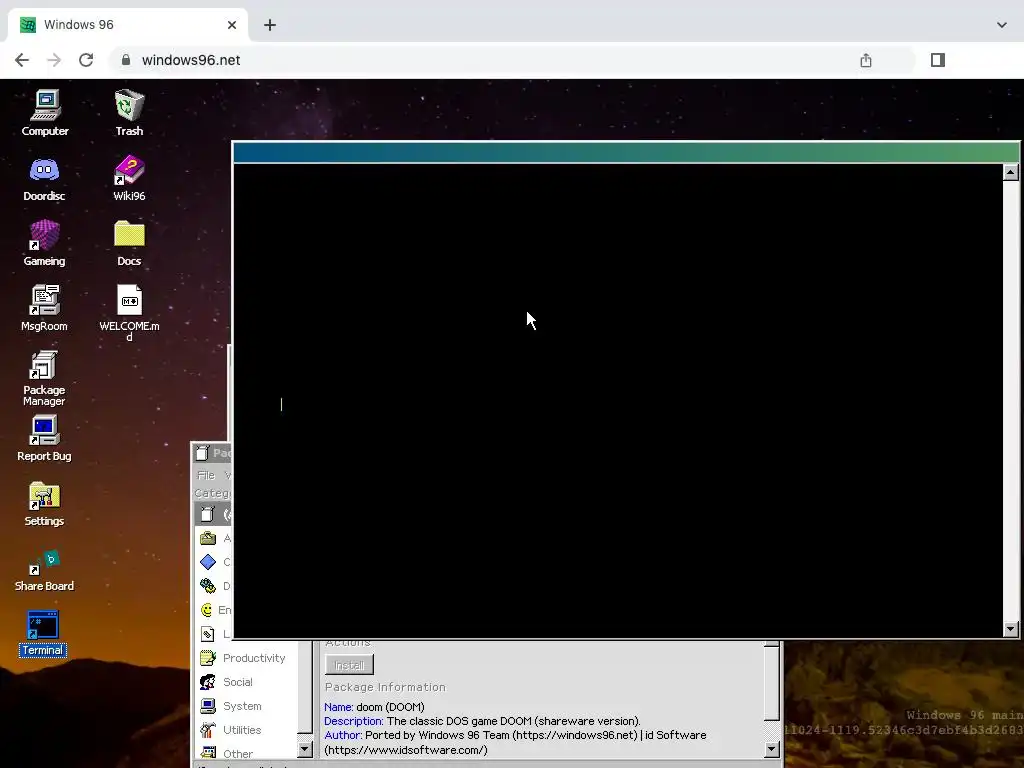
Task: Open the Gameing shortcut icon
Action: (44, 243)
